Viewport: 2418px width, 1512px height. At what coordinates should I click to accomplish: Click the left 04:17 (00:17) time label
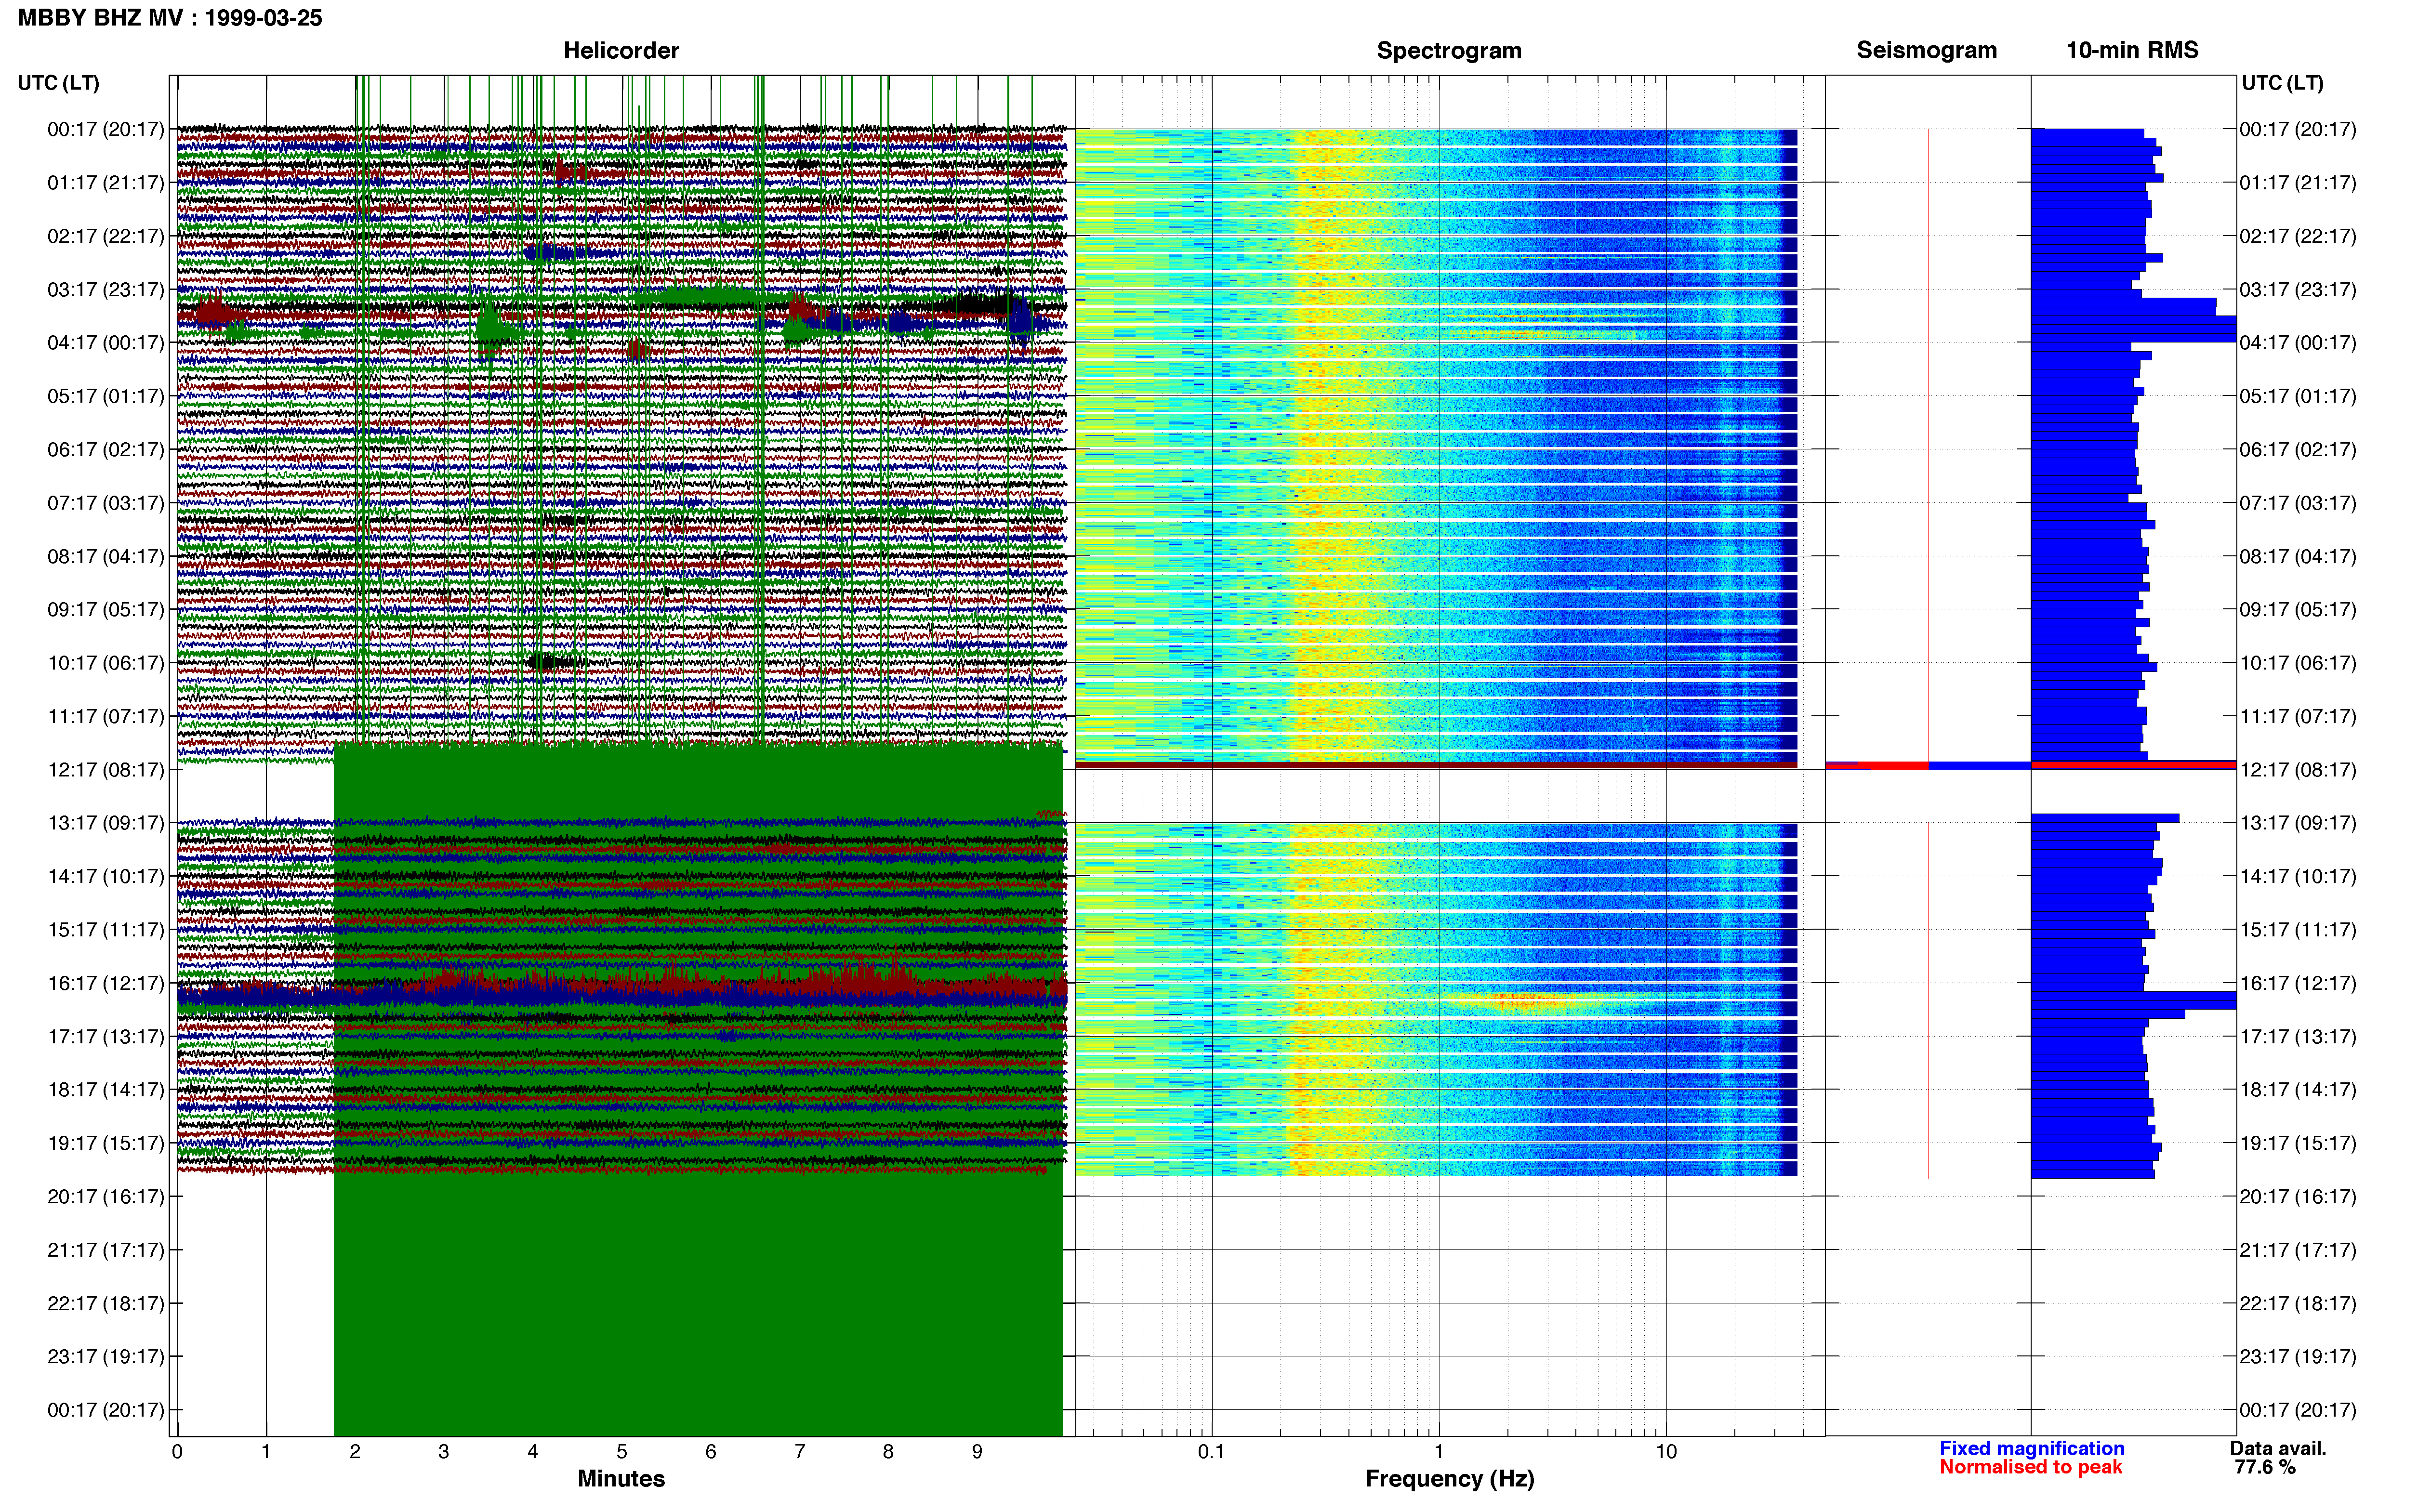click(106, 343)
